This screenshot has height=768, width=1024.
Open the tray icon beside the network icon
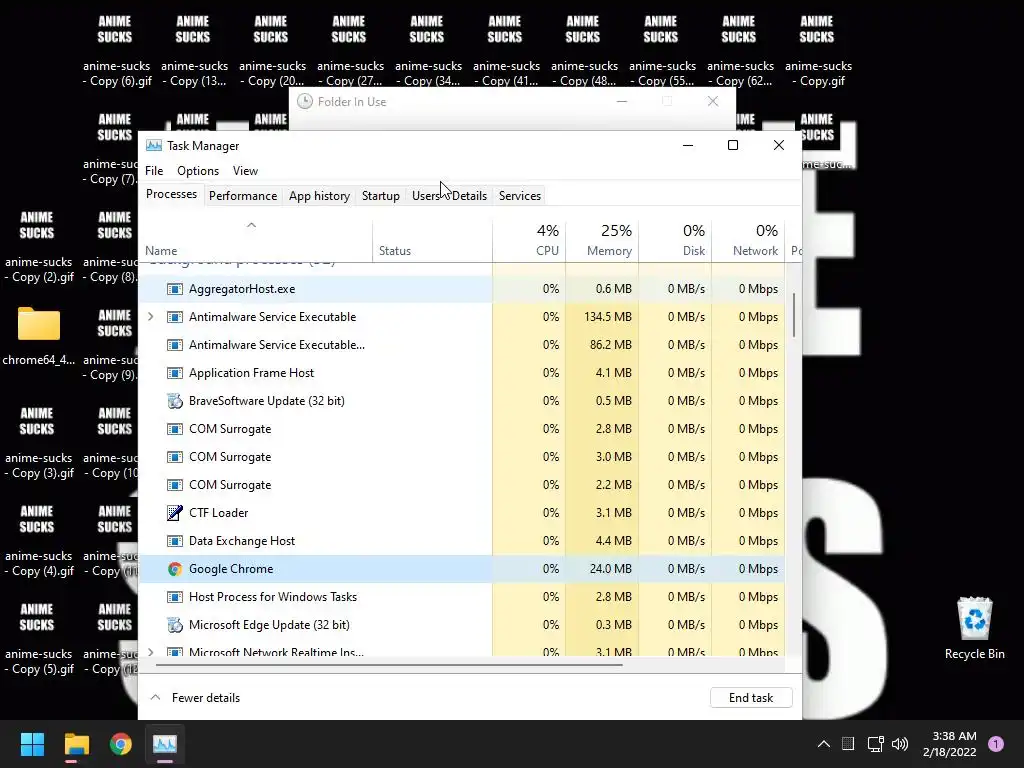848,744
